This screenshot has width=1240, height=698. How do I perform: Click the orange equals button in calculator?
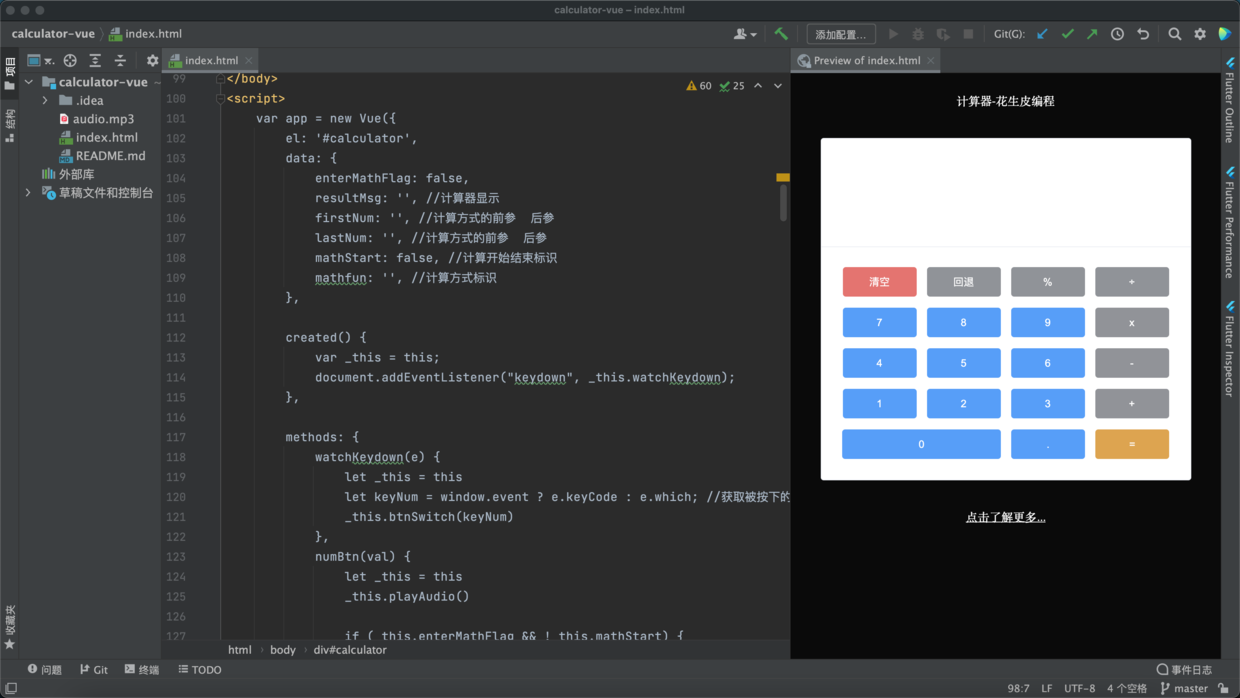click(1132, 444)
